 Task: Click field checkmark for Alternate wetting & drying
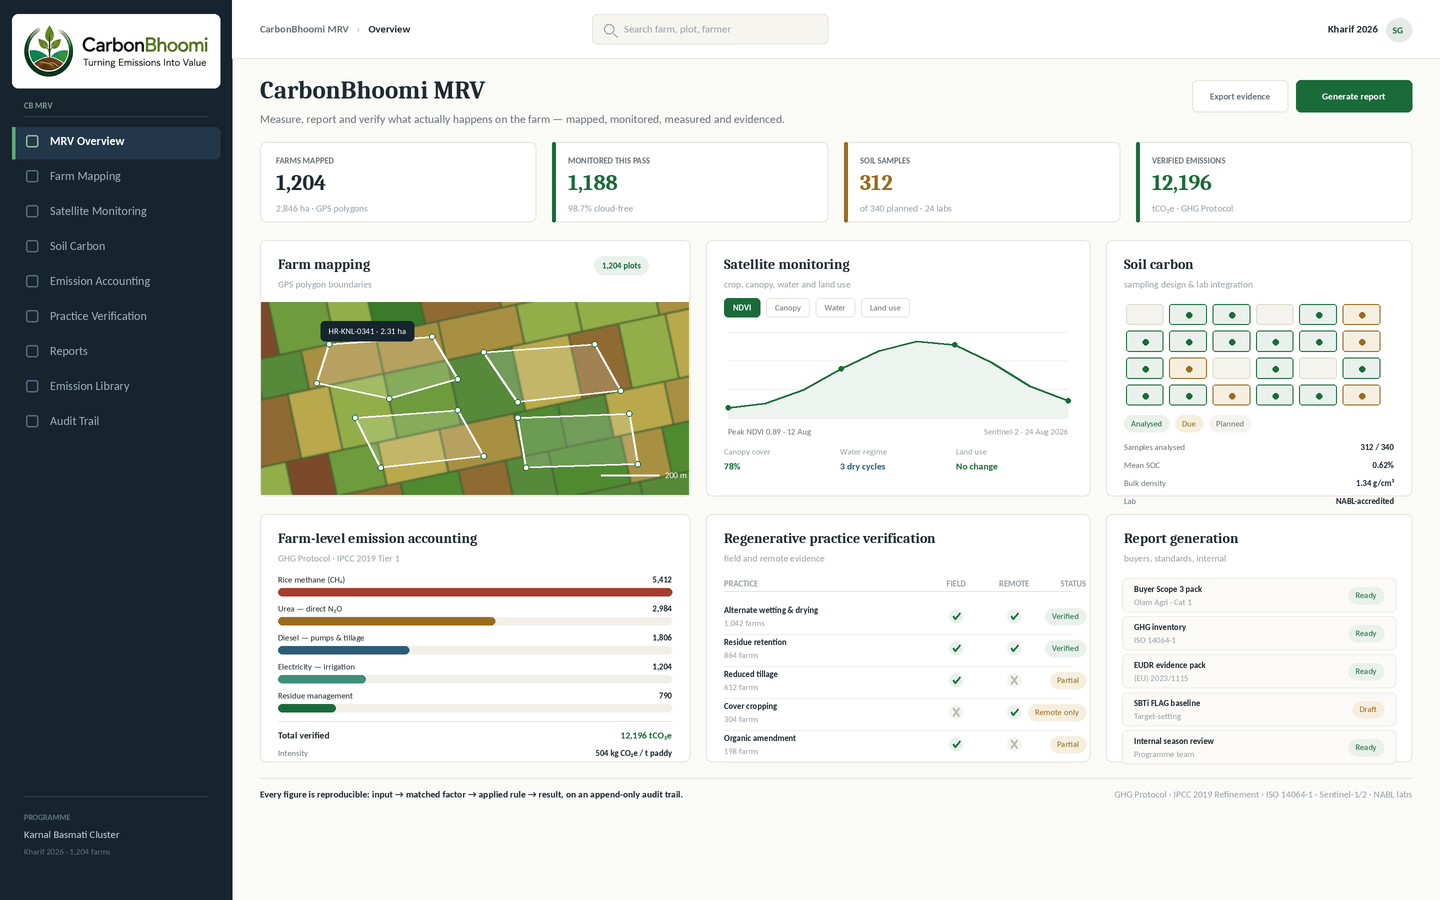point(956,616)
